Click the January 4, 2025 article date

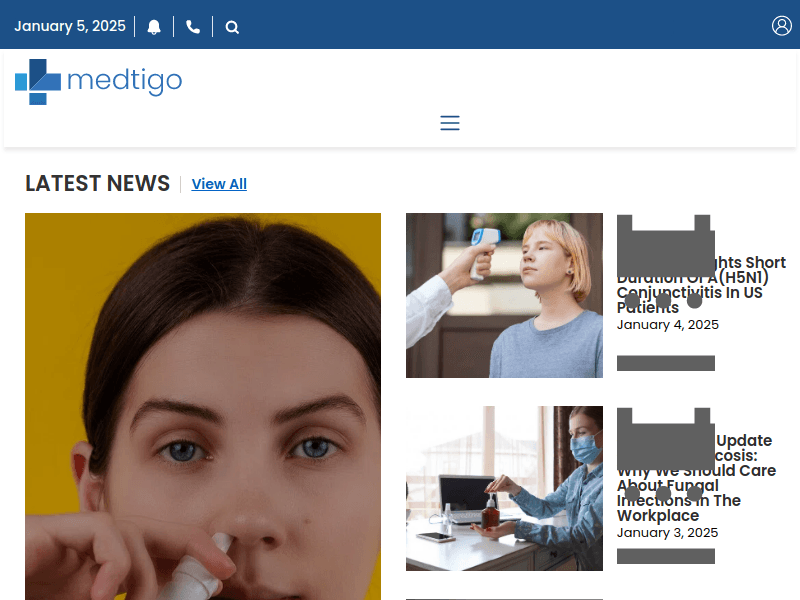click(667, 325)
